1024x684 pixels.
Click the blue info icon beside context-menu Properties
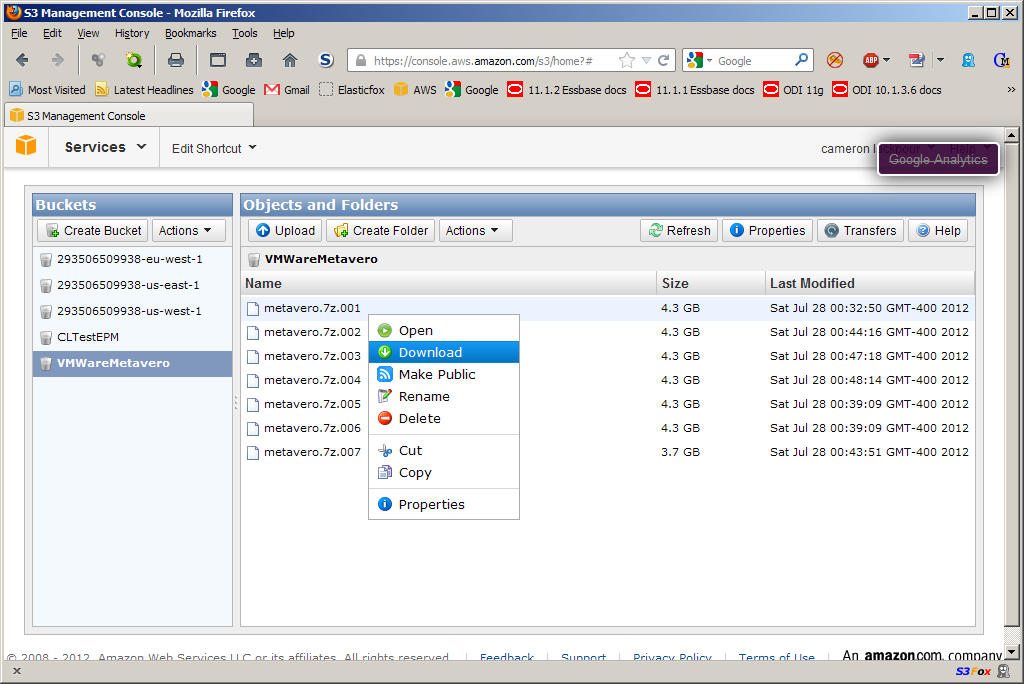pyautogui.click(x=385, y=504)
